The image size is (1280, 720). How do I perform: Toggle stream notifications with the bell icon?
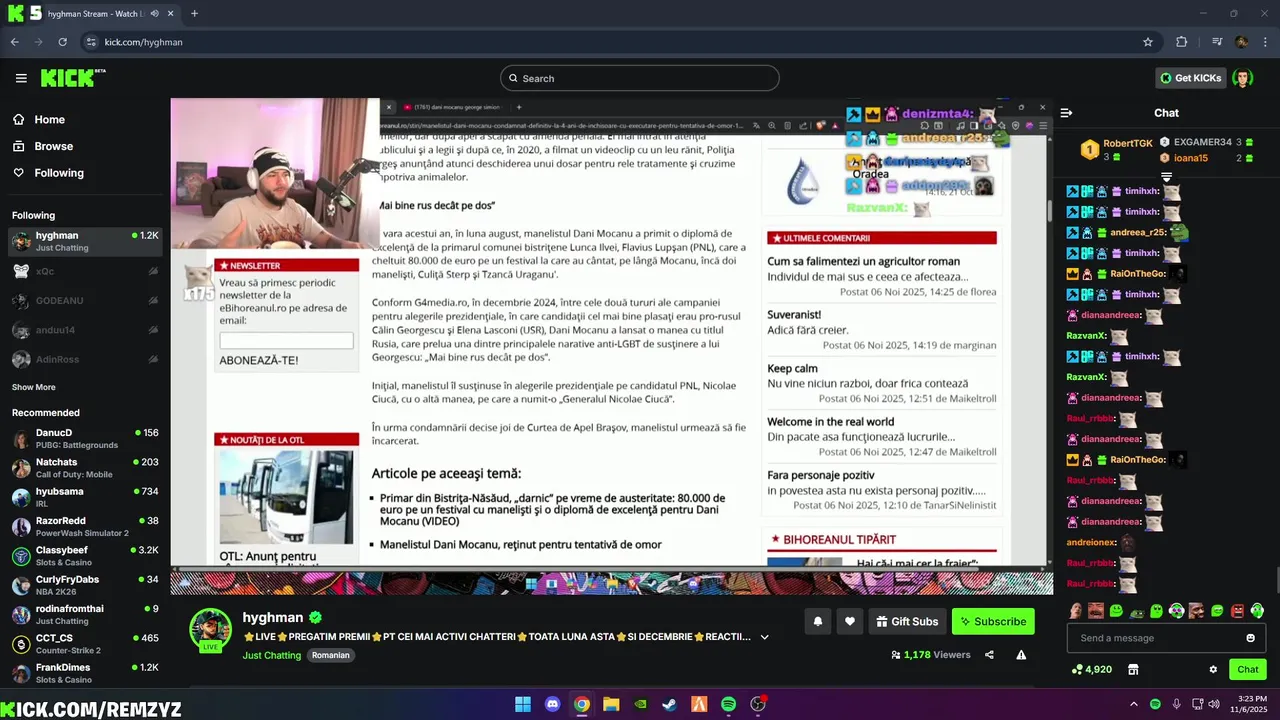coord(818,621)
